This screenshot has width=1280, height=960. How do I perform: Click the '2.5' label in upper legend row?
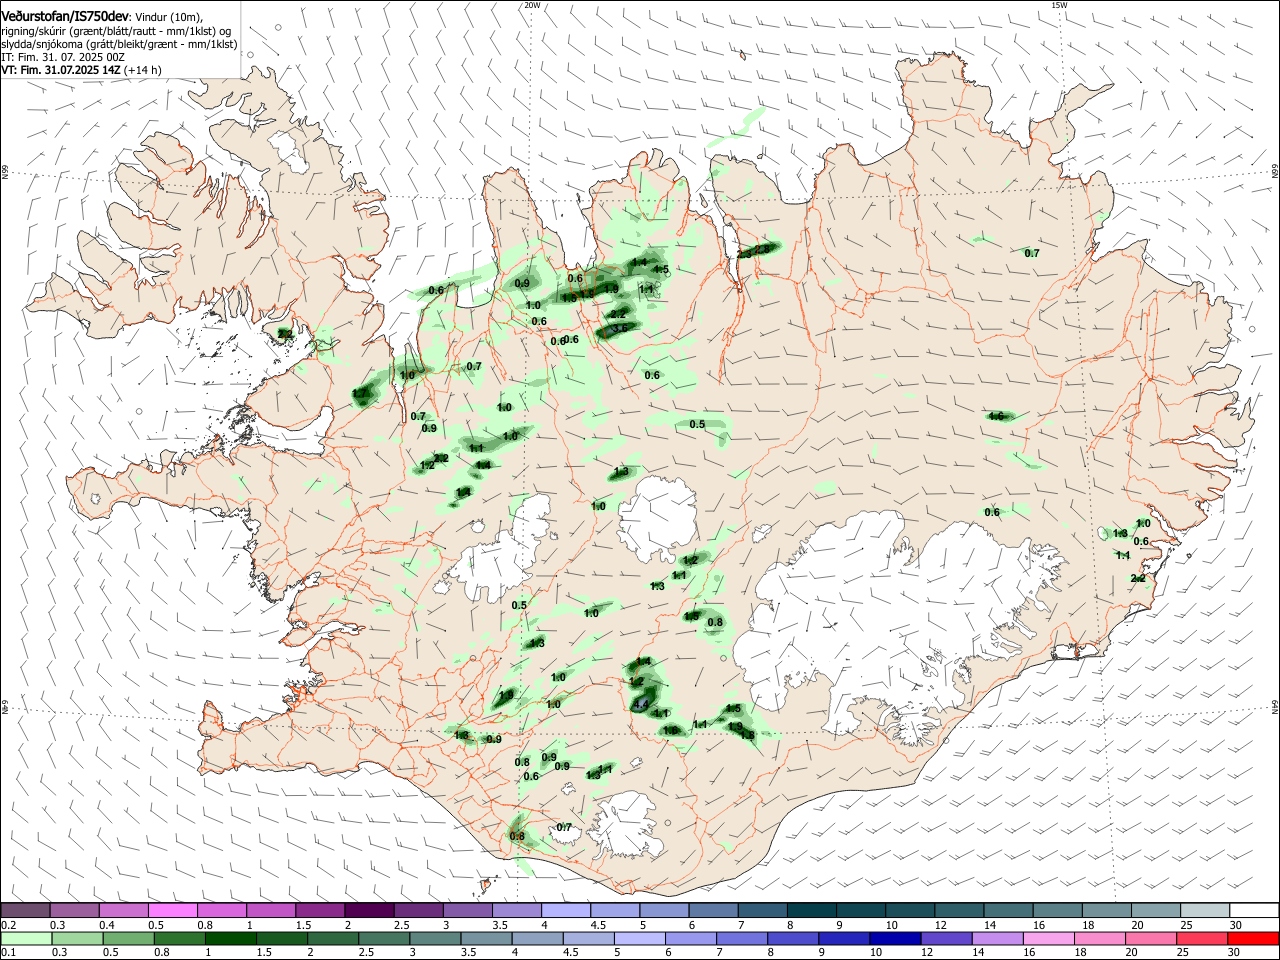(402, 925)
